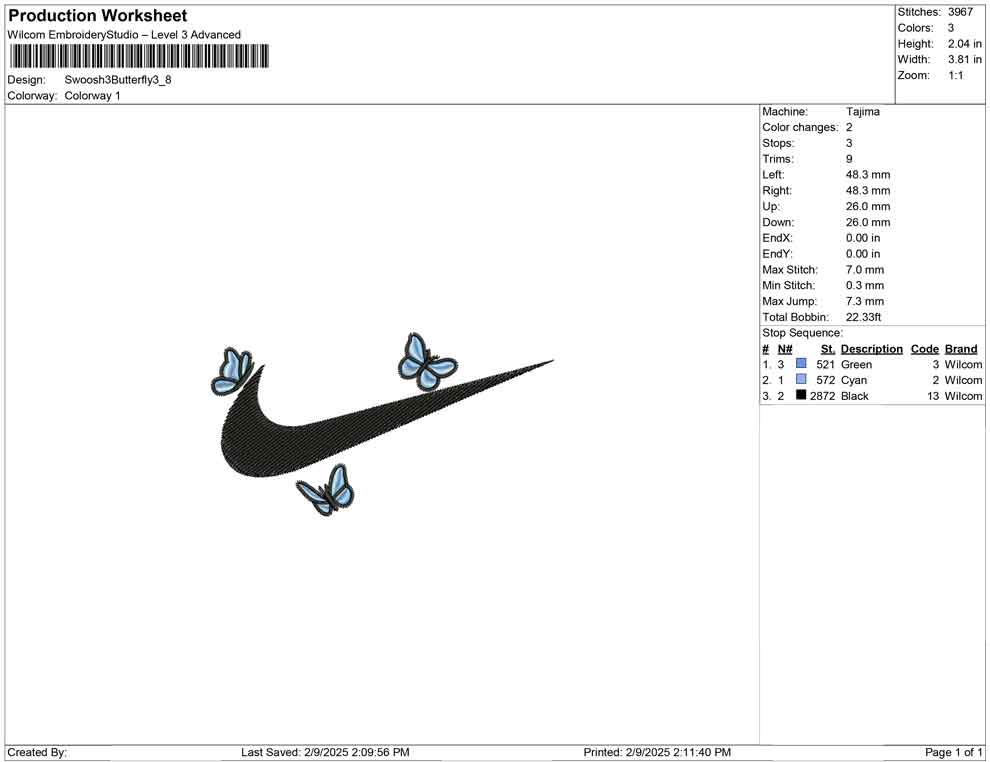Click the Cyan thread color swatch

click(801, 379)
